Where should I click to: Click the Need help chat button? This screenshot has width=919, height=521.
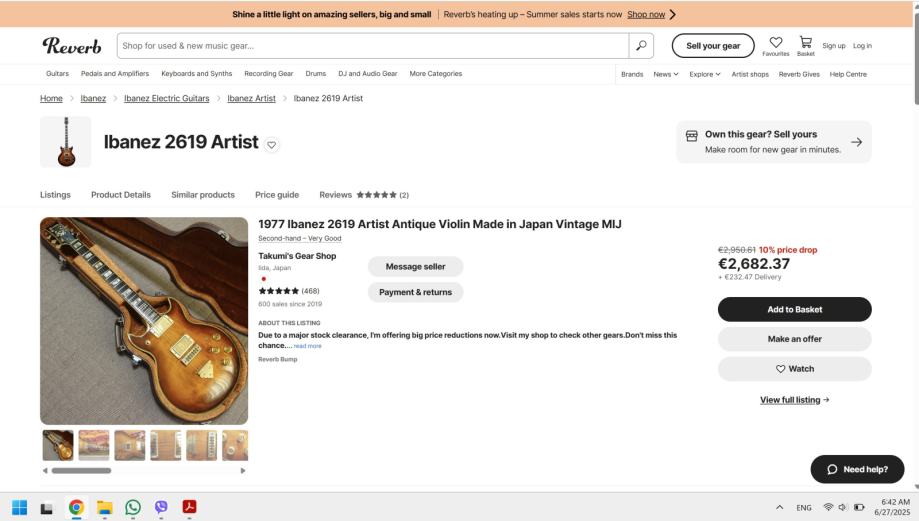856,469
